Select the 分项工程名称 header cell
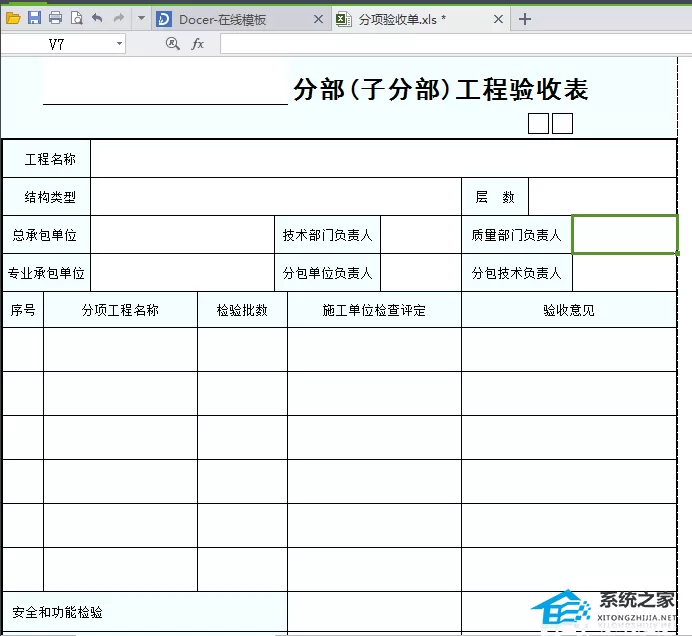The height and width of the screenshot is (636, 692). coord(120,310)
